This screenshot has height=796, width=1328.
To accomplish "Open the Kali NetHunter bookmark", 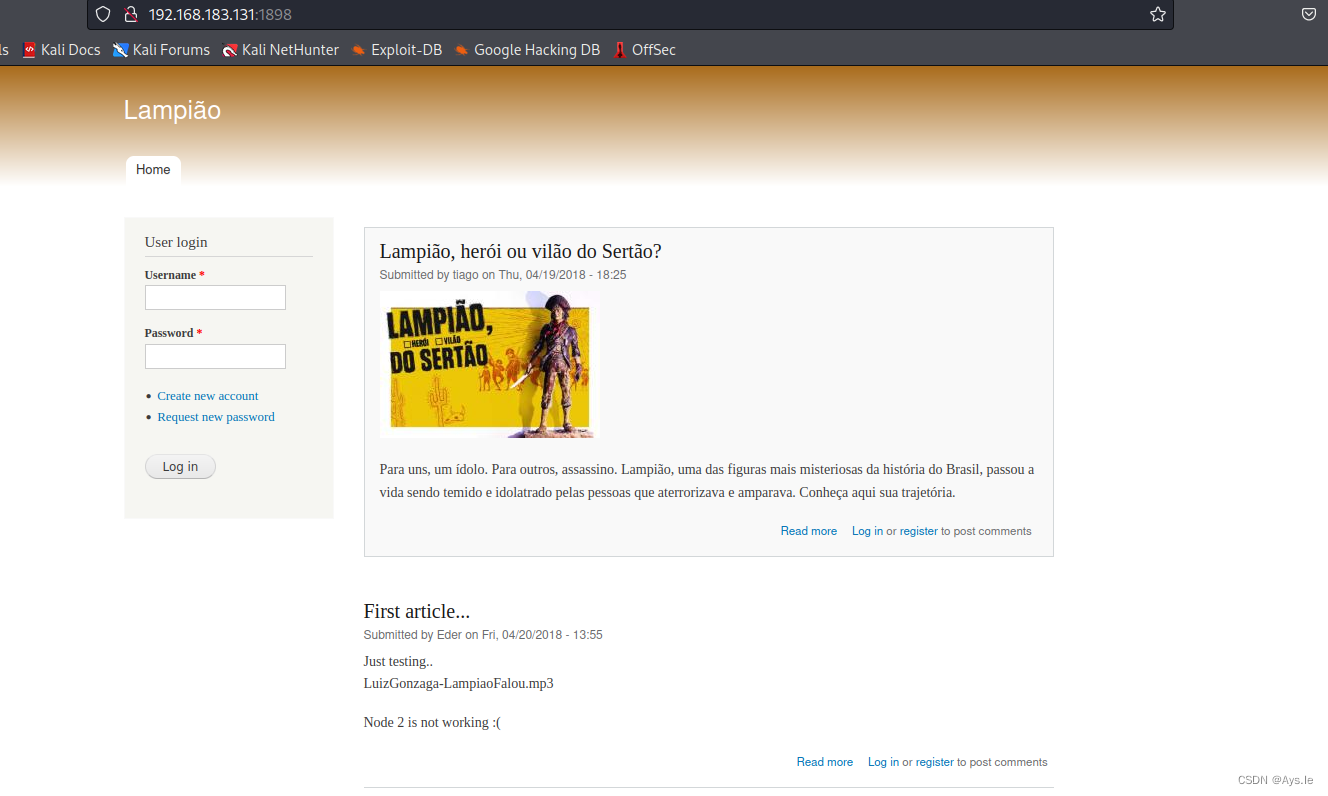I will point(281,49).
